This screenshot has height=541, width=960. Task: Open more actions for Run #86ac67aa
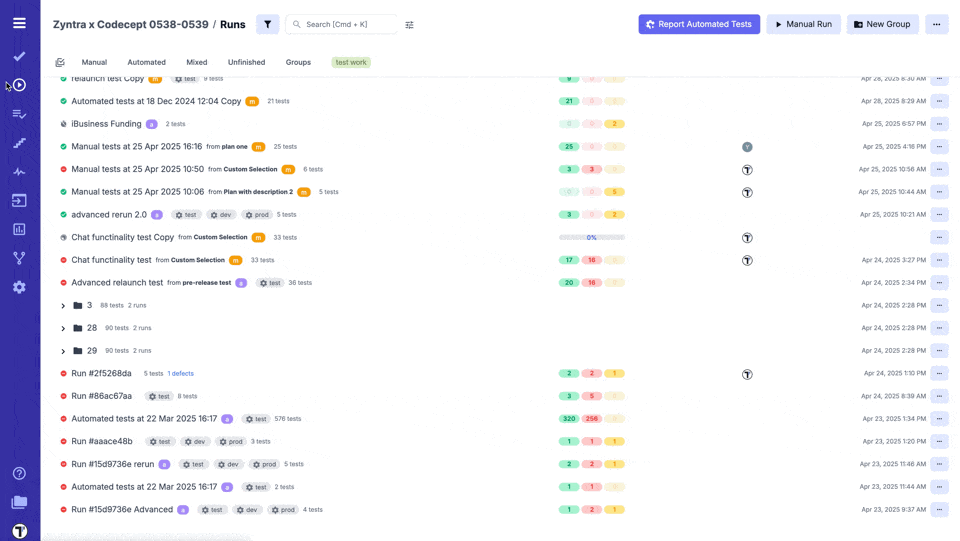[x=939, y=396]
